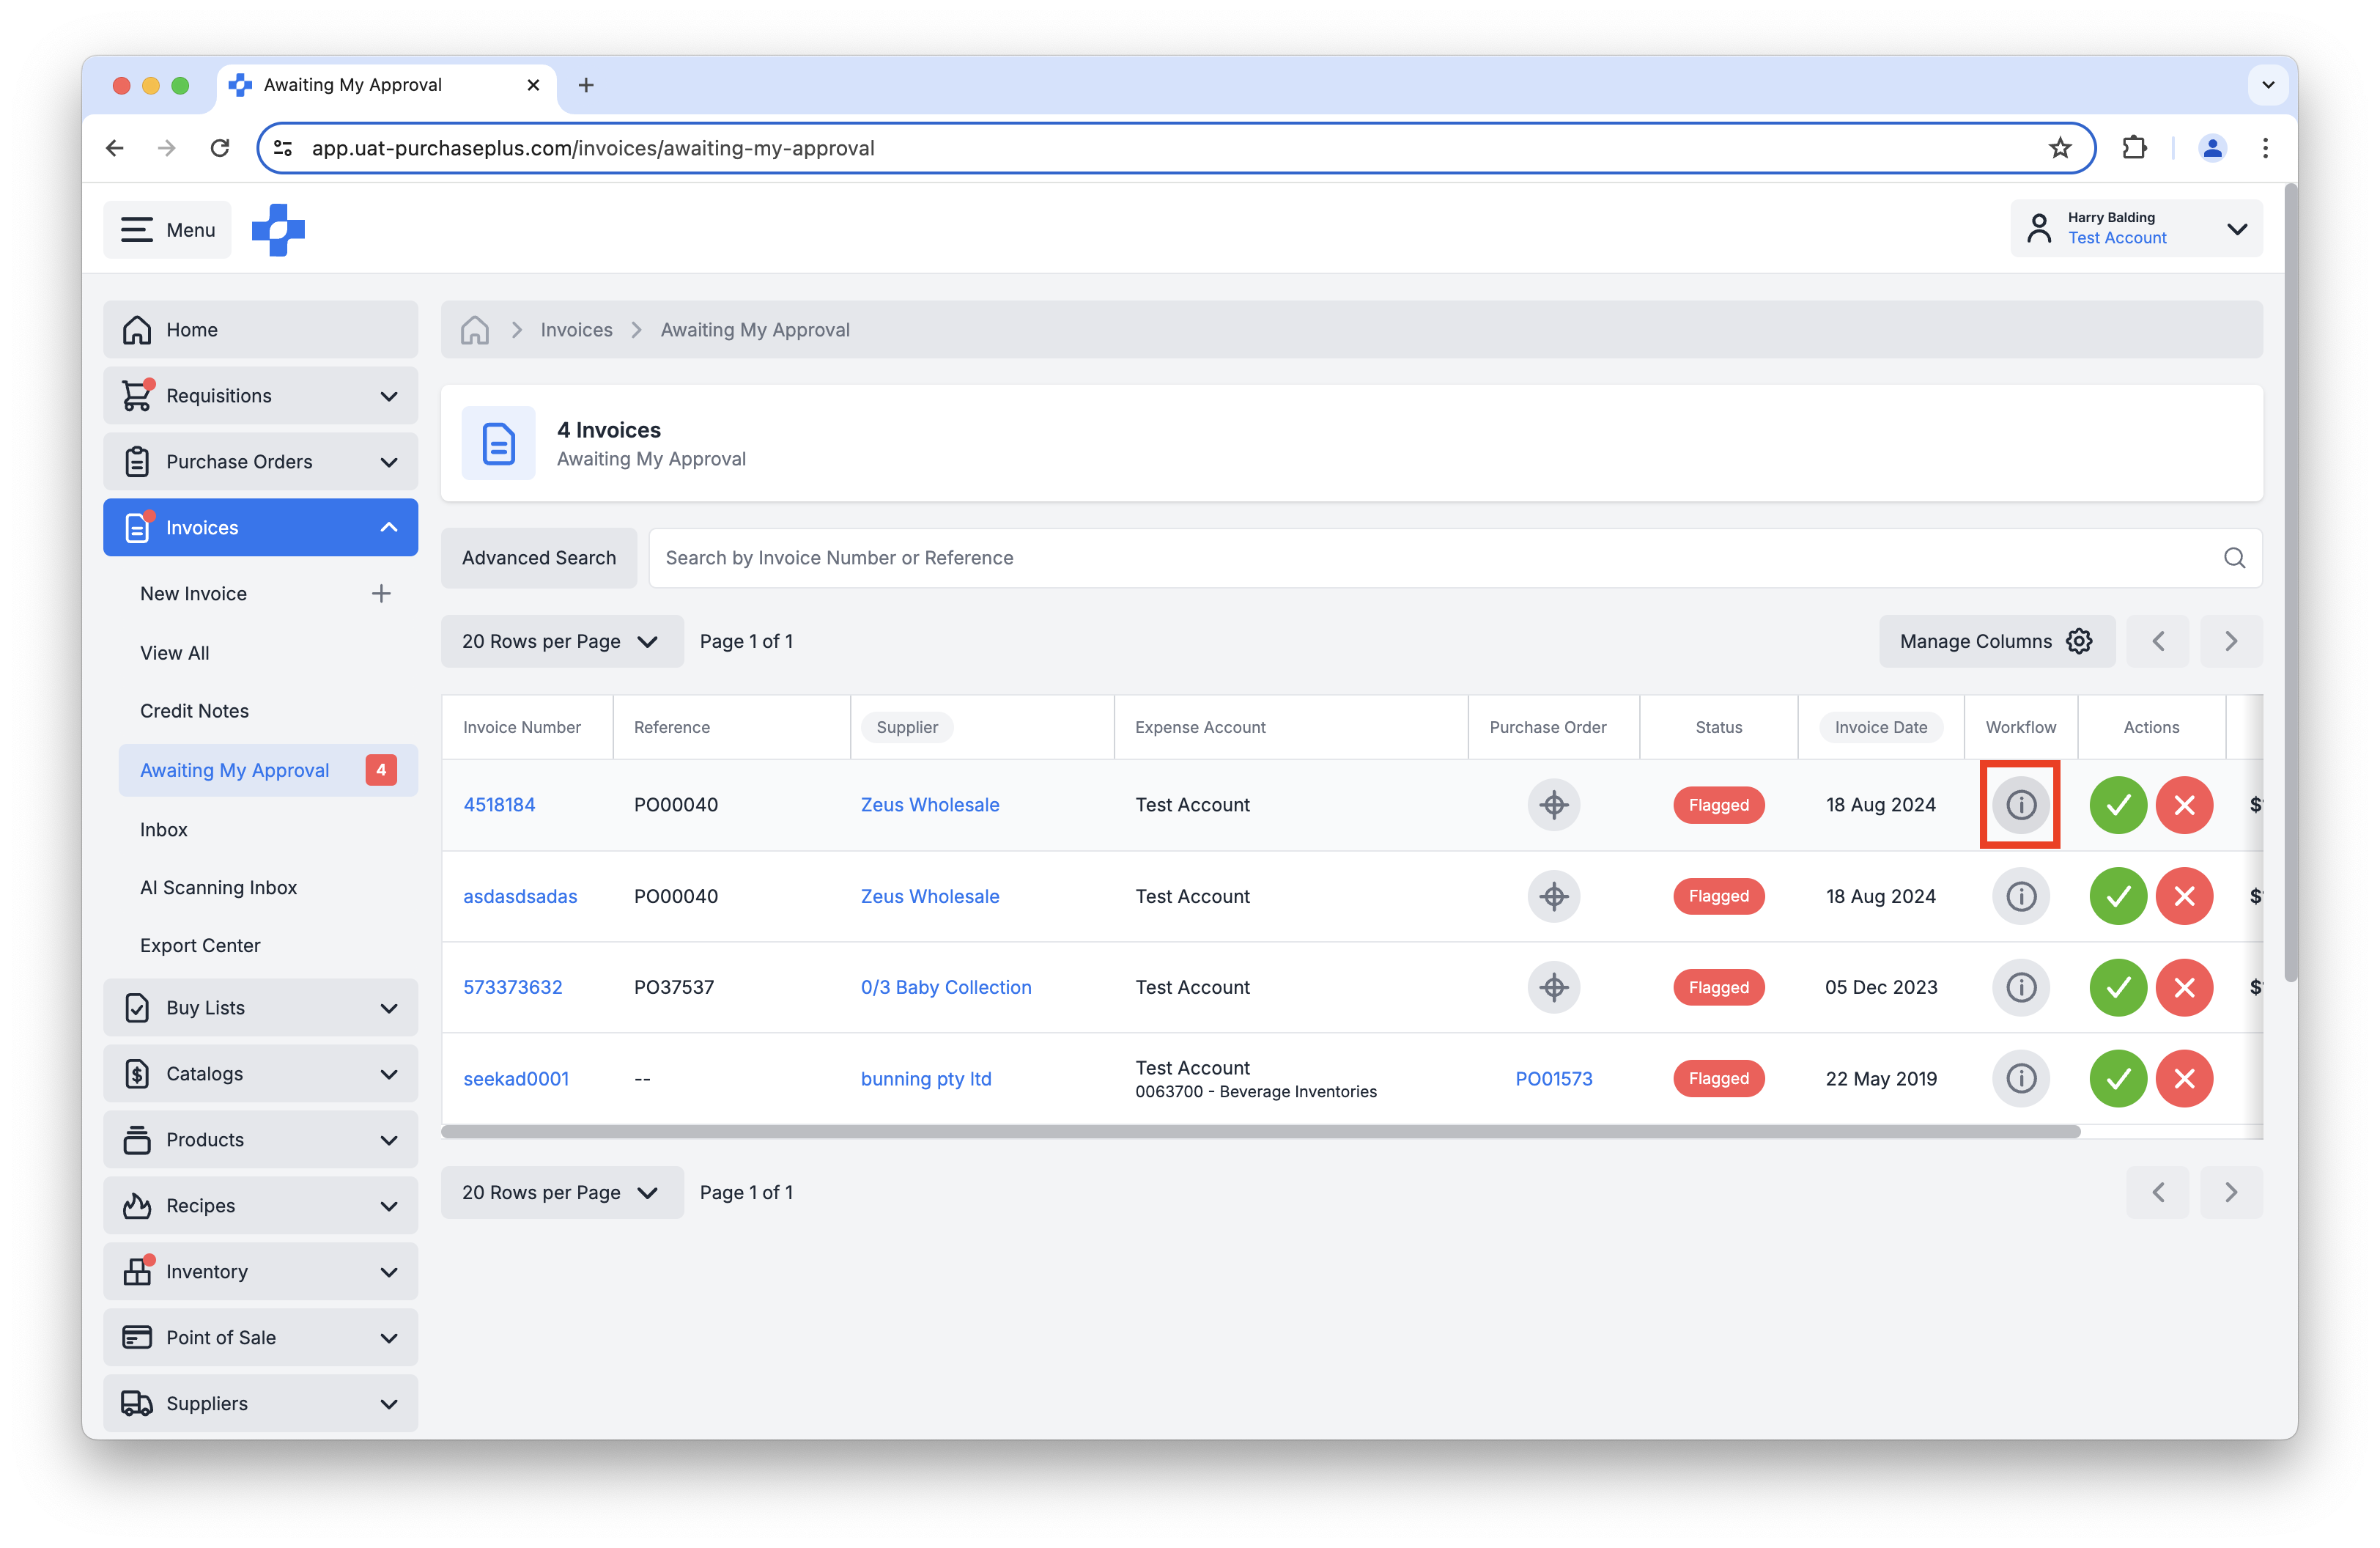2380x1548 pixels.
Task: Open View All invoices
Action: point(175,653)
